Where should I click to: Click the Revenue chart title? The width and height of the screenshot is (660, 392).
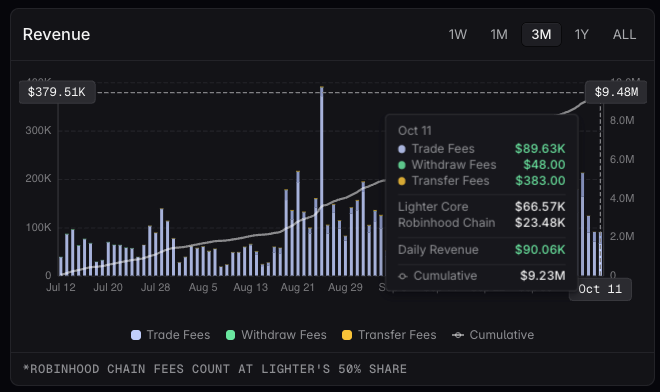(56, 35)
